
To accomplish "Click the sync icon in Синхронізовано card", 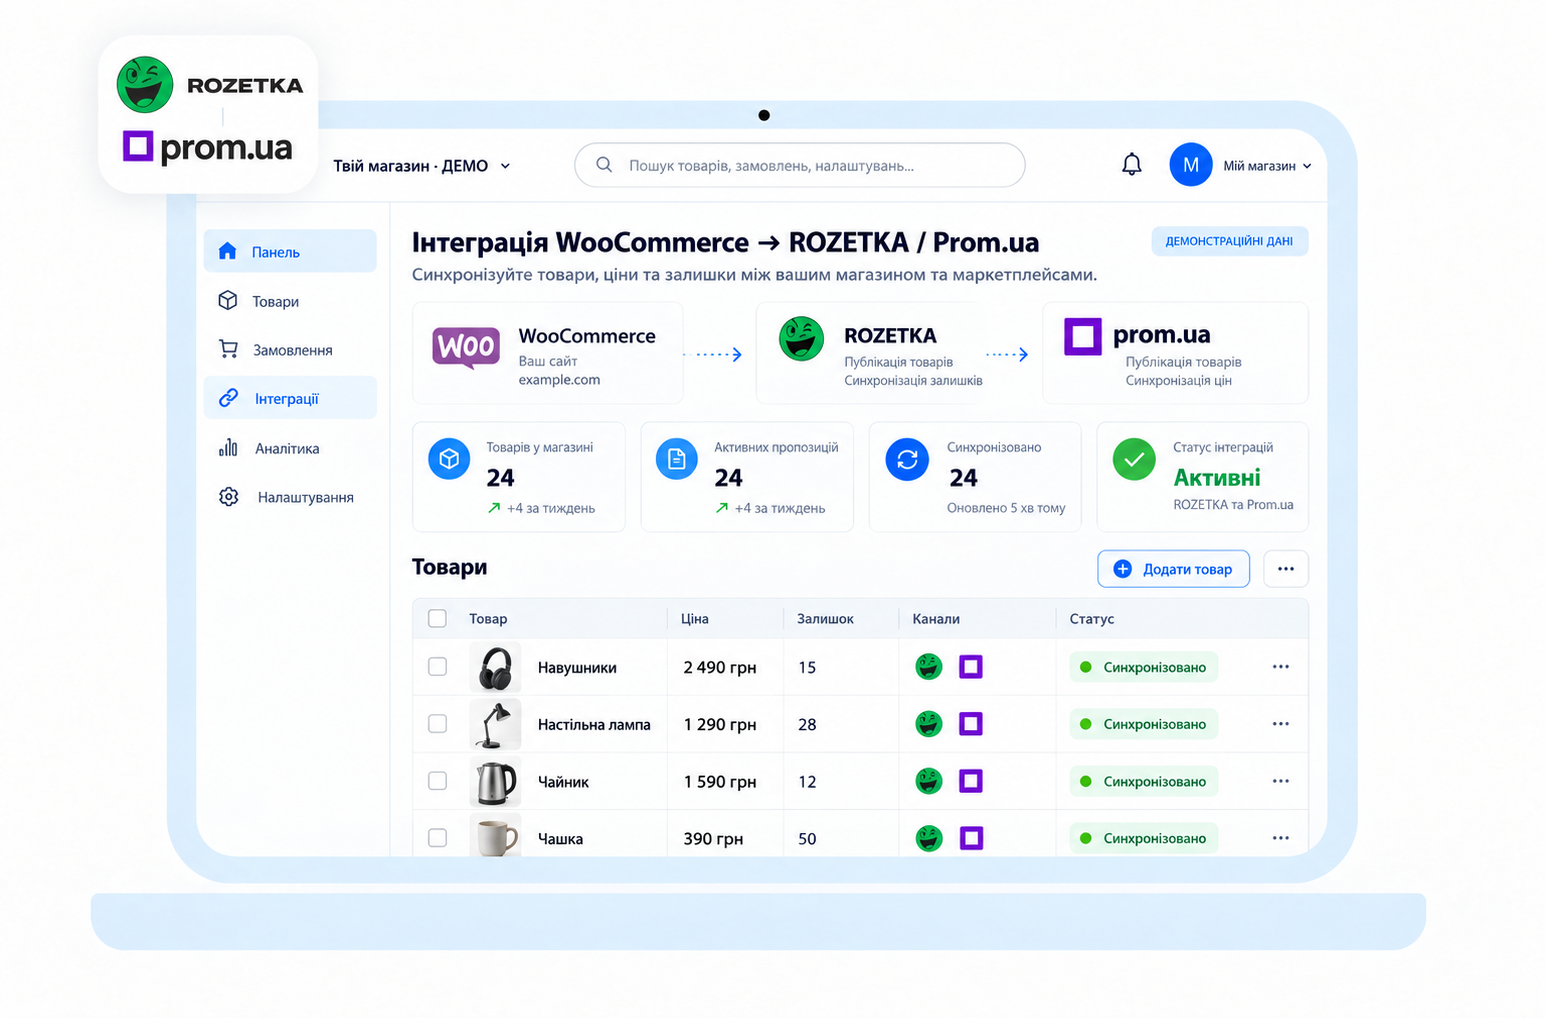I will pyautogui.click(x=907, y=459).
